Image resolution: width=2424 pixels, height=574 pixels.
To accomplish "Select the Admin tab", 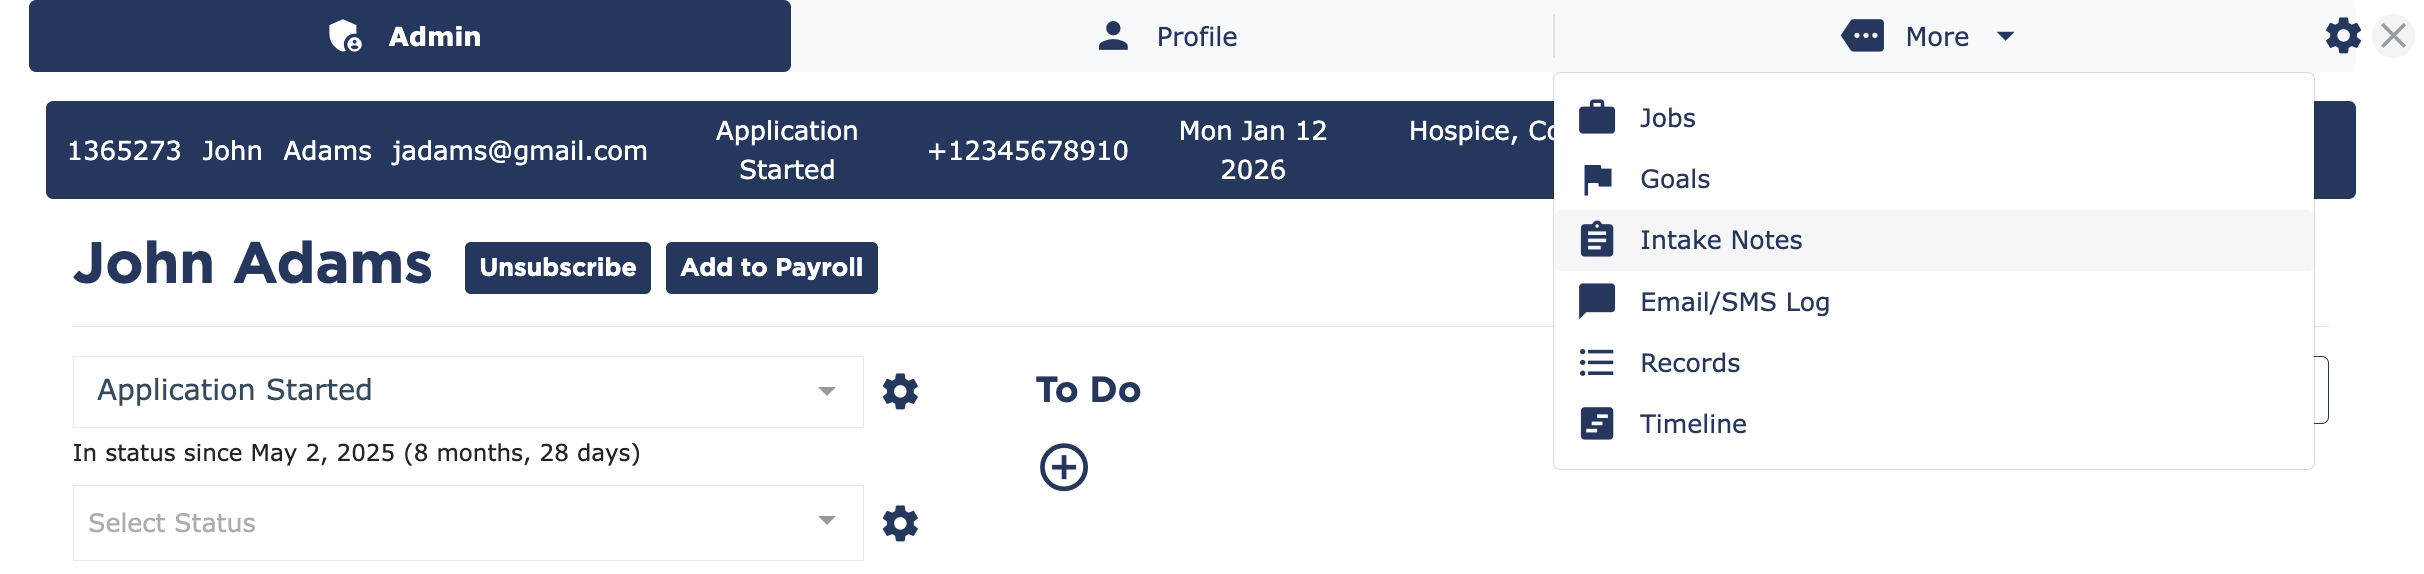I will [409, 37].
